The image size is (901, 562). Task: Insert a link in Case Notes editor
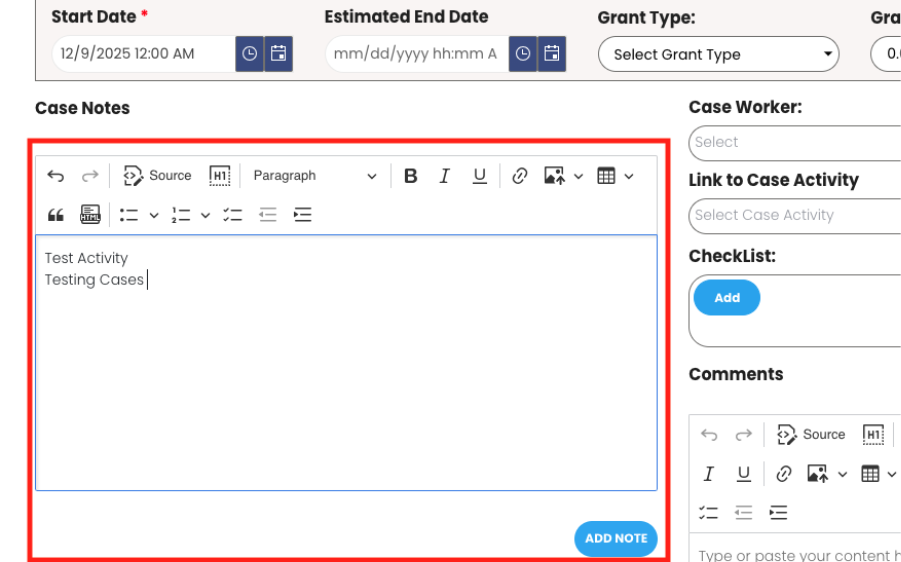point(519,176)
